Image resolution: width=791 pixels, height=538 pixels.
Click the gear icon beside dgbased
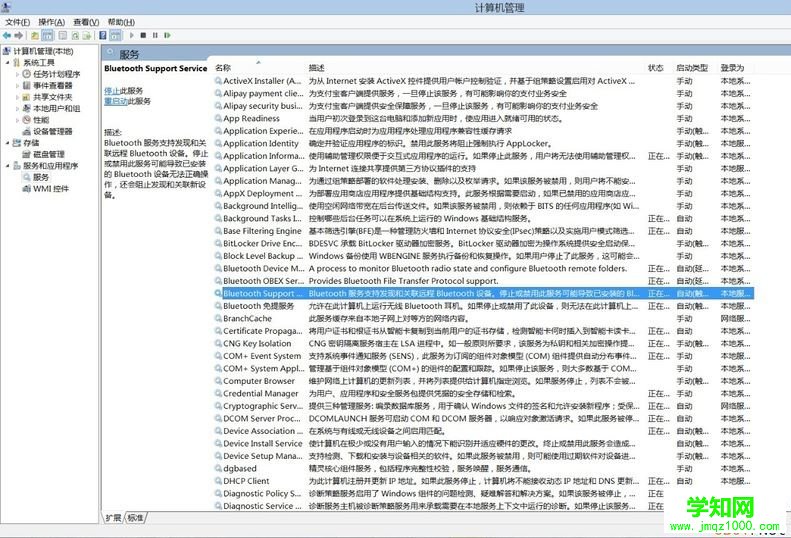[x=218, y=468]
